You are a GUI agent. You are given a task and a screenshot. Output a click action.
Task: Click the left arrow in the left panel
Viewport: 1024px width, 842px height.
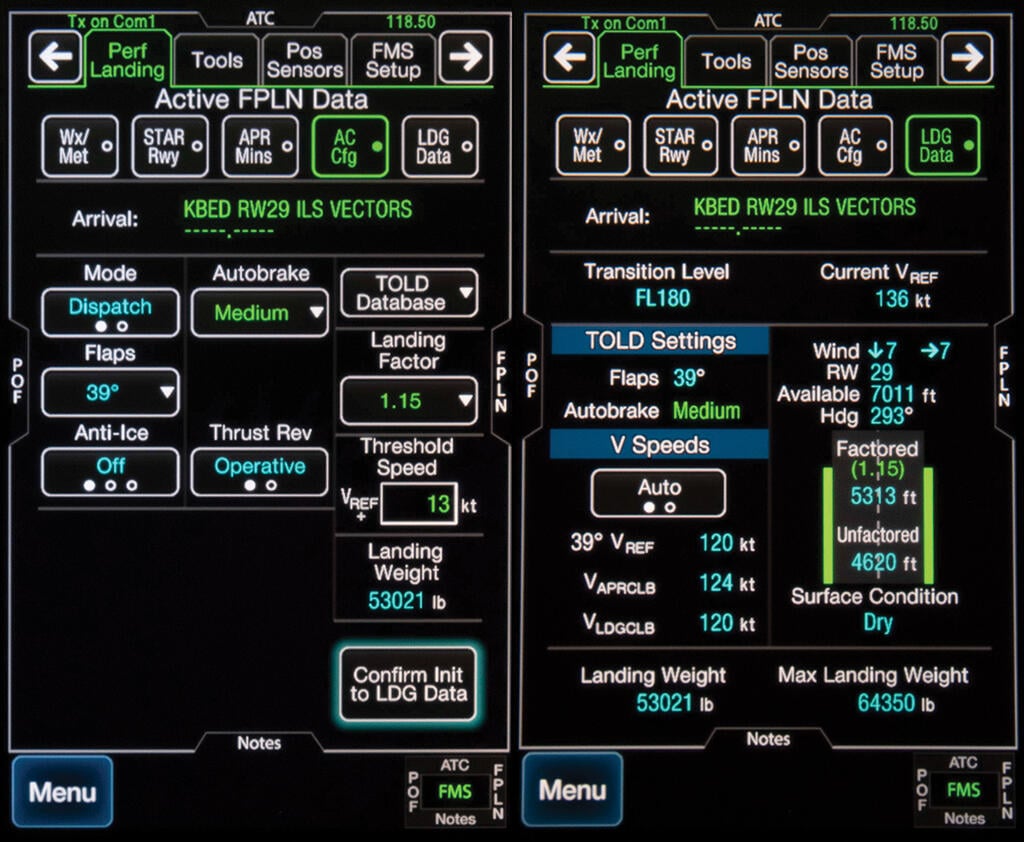(x=54, y=58)
